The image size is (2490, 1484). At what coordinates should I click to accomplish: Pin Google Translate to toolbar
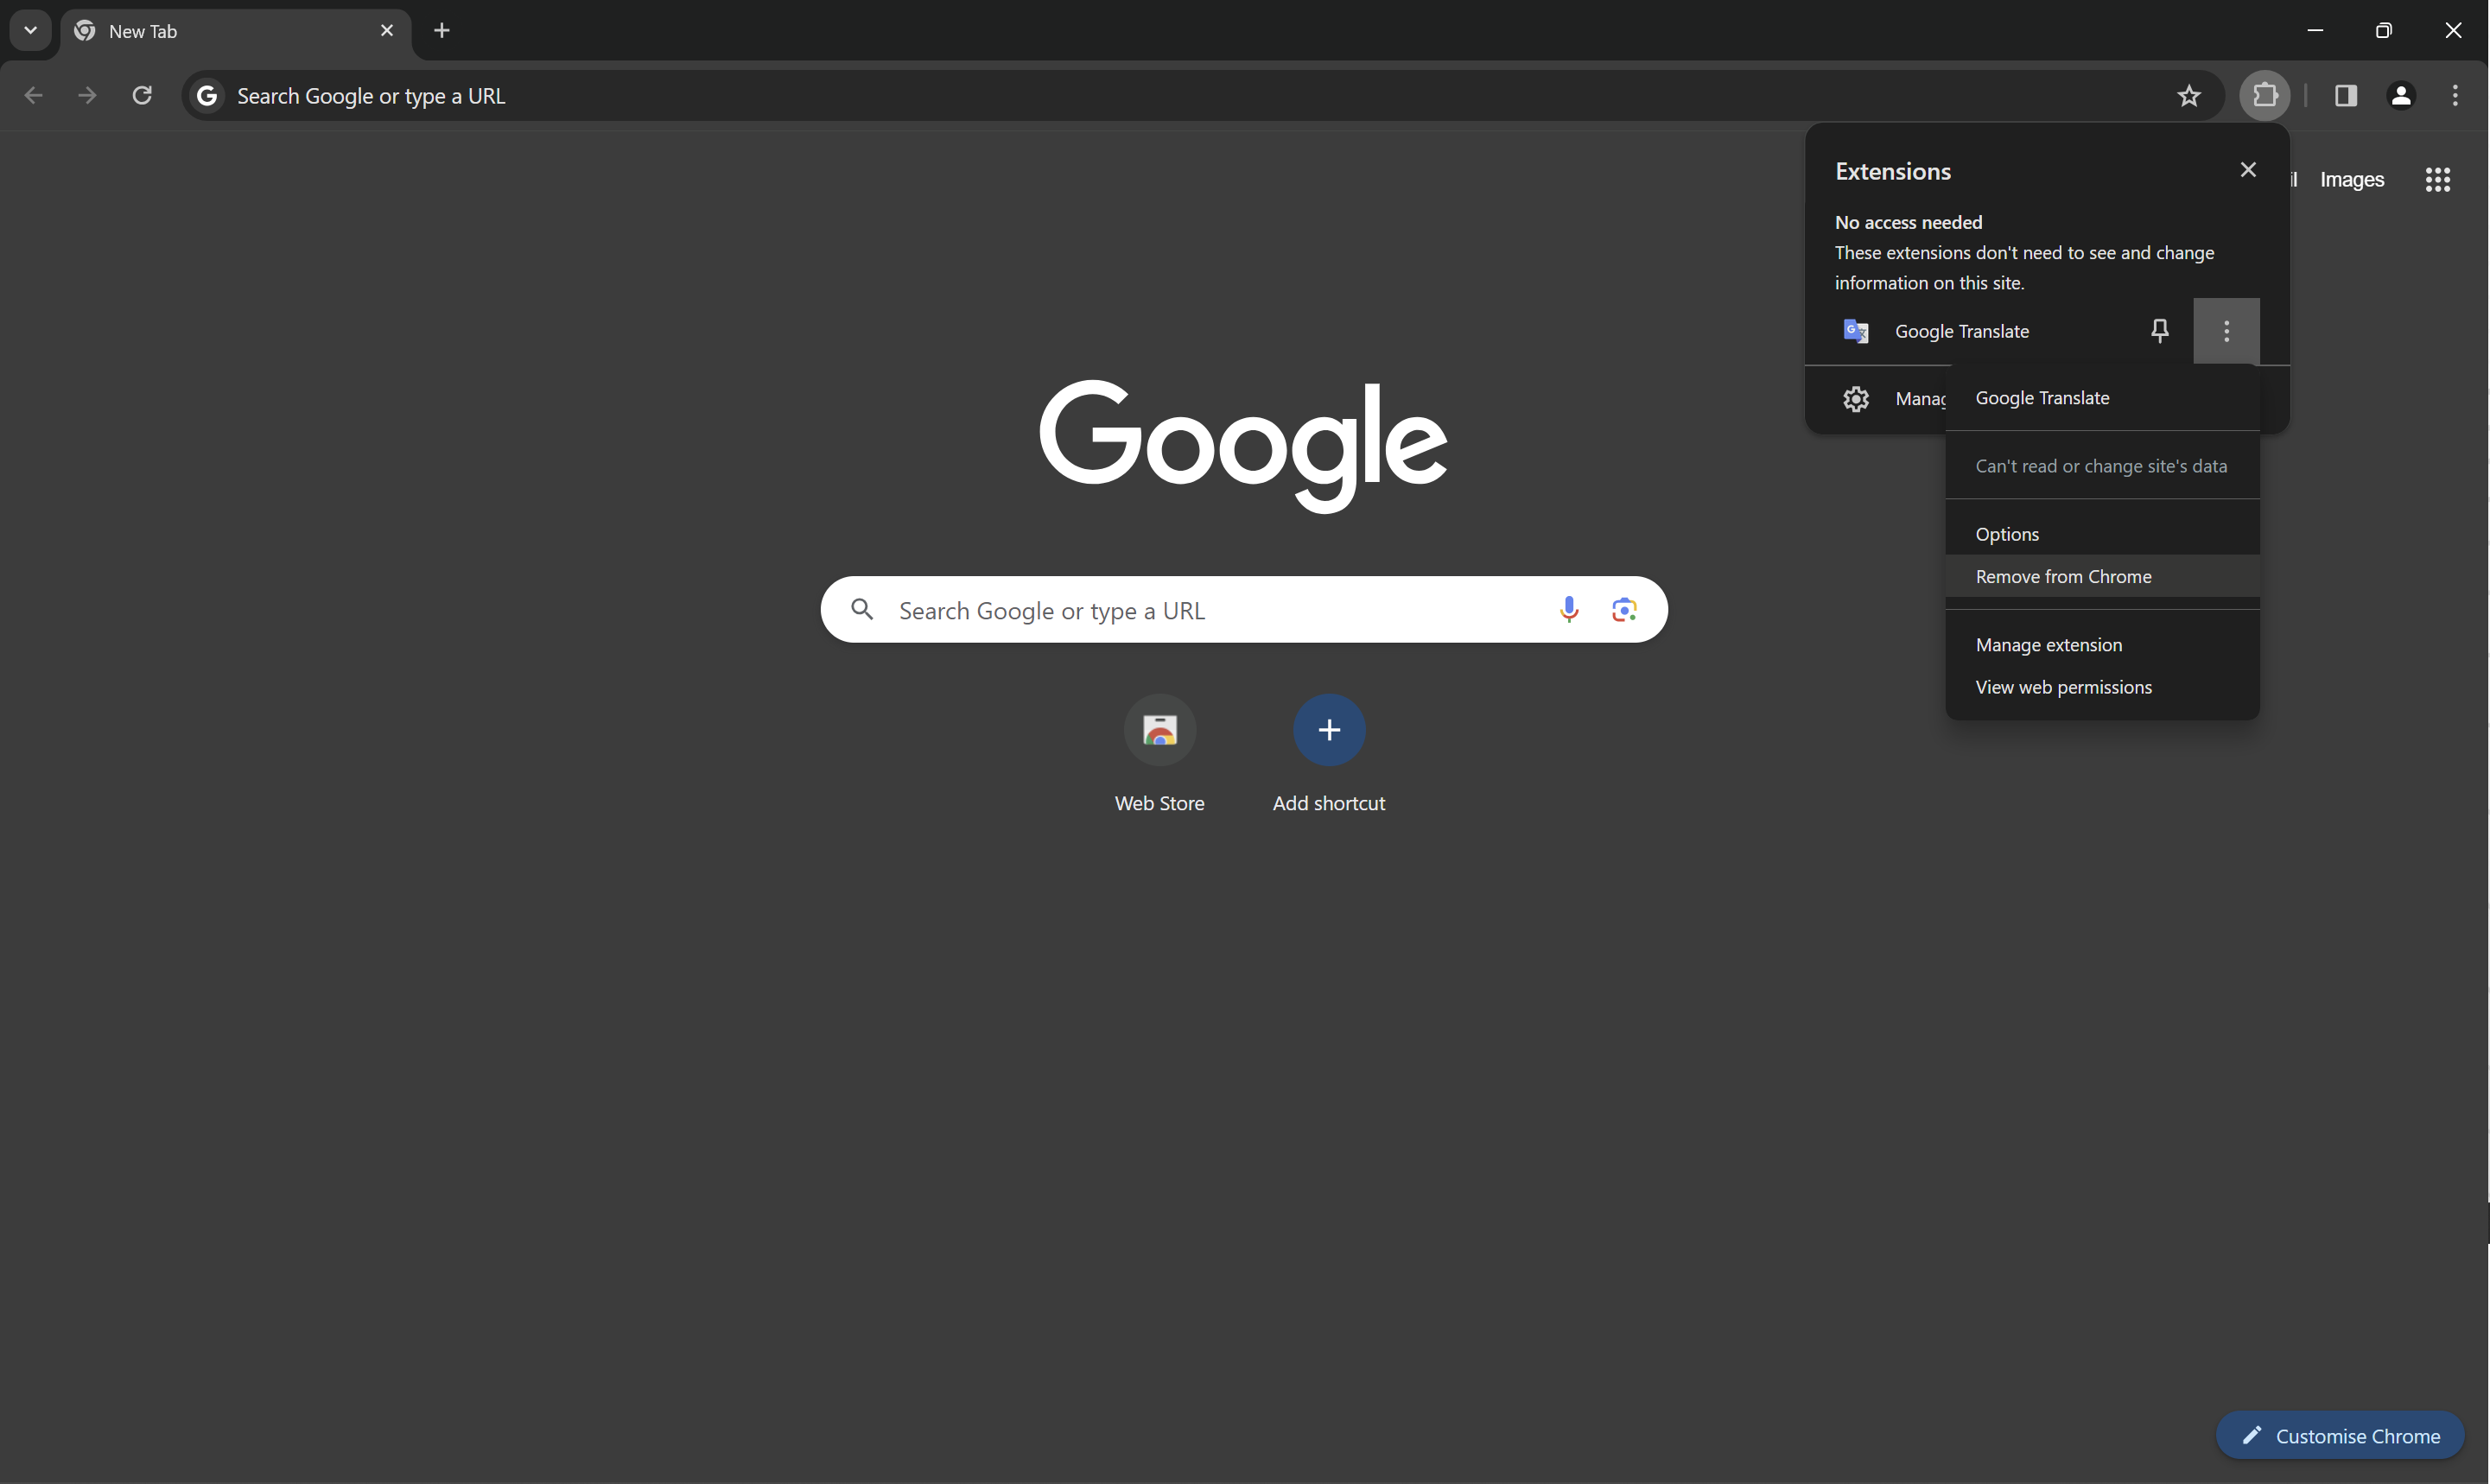point(2160,331)
